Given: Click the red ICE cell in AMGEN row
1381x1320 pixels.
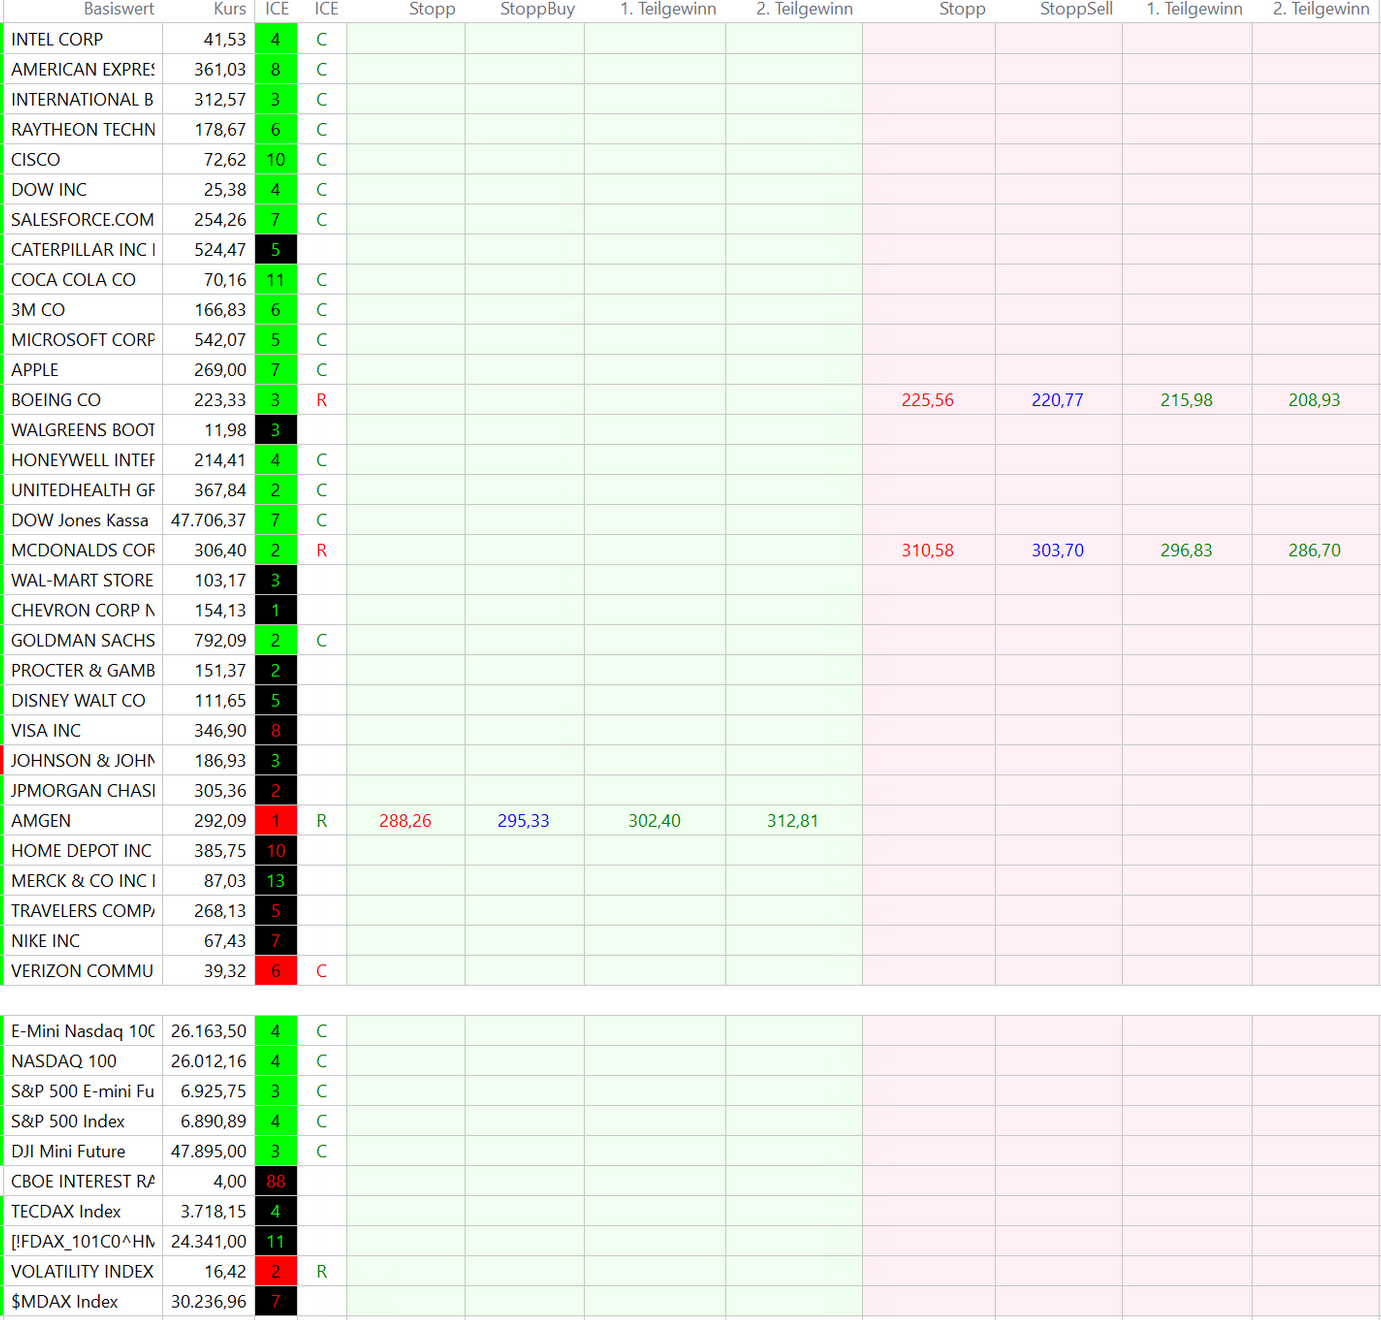Looking at the screenshot, I should point(276,821).
